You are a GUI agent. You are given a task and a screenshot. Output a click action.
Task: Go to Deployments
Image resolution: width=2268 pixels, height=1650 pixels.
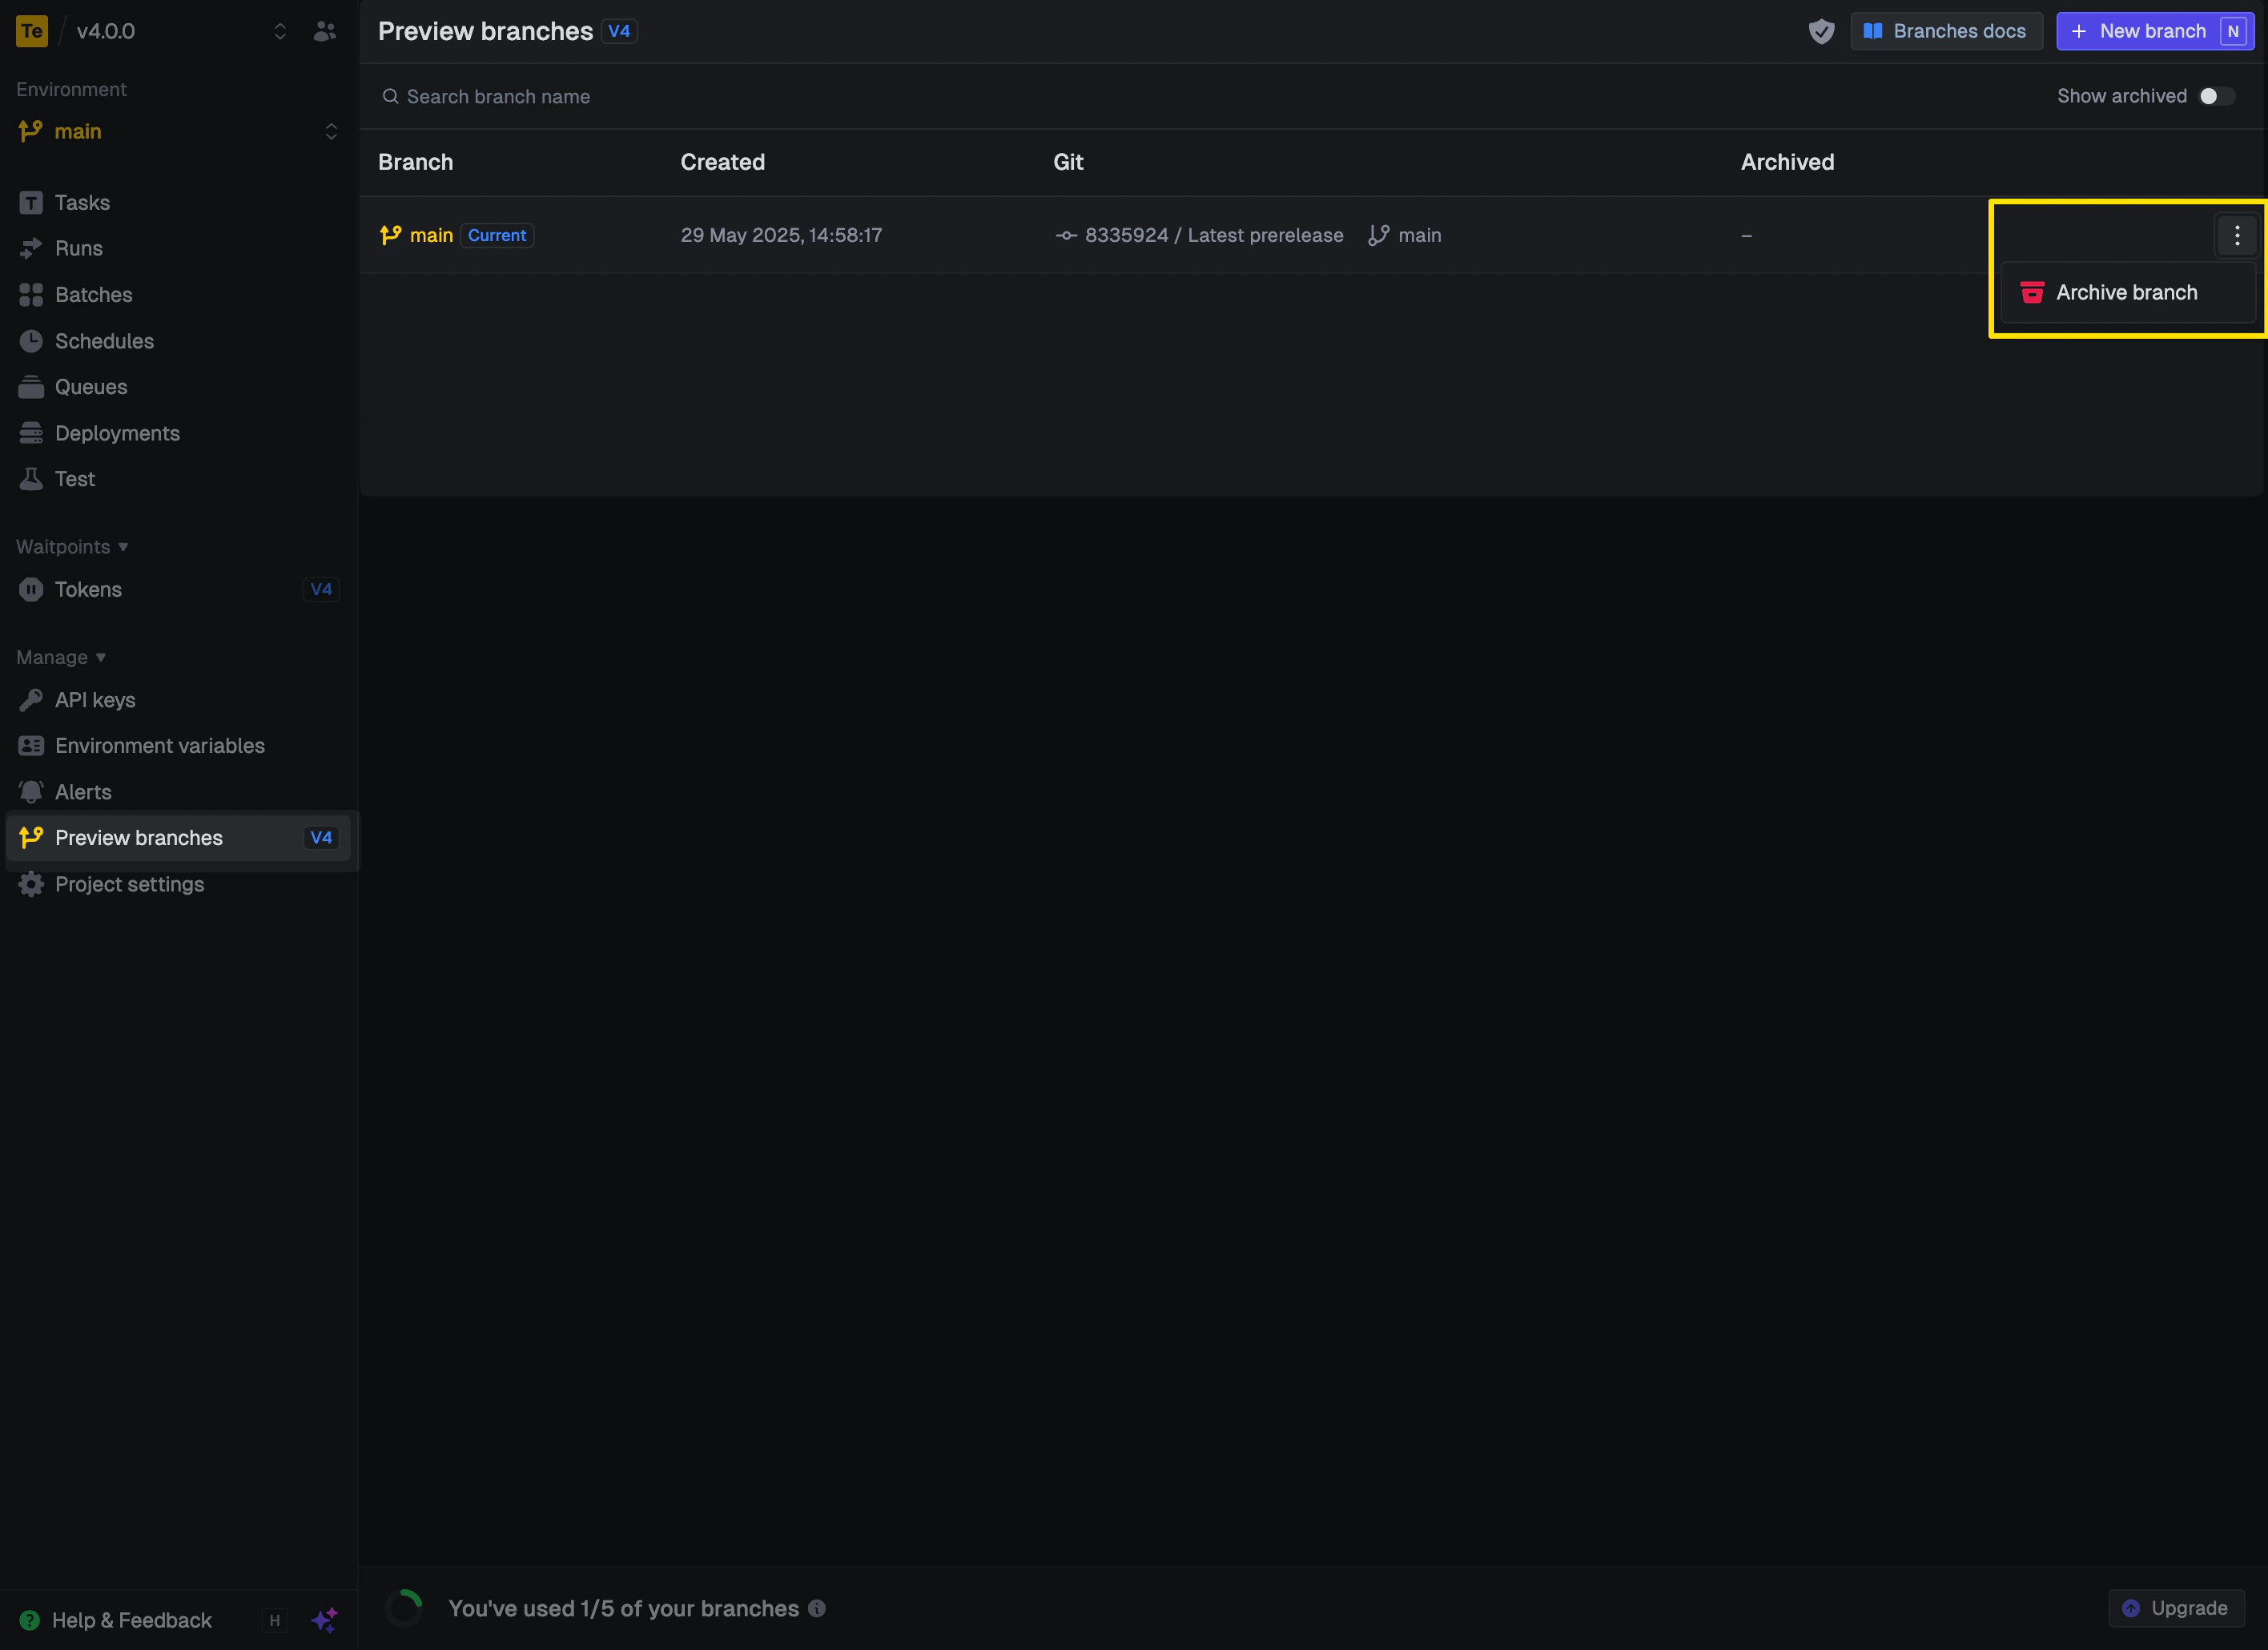(117, 433)
